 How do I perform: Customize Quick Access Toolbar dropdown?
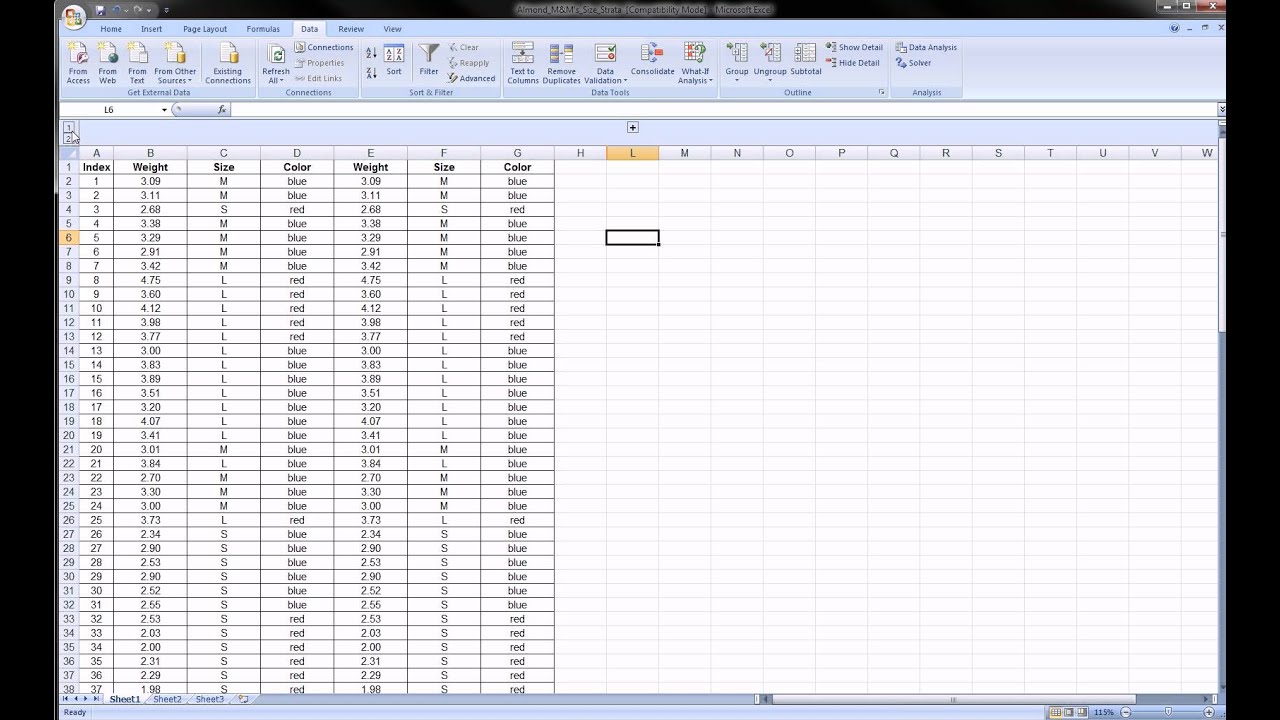tap(167, 10)
